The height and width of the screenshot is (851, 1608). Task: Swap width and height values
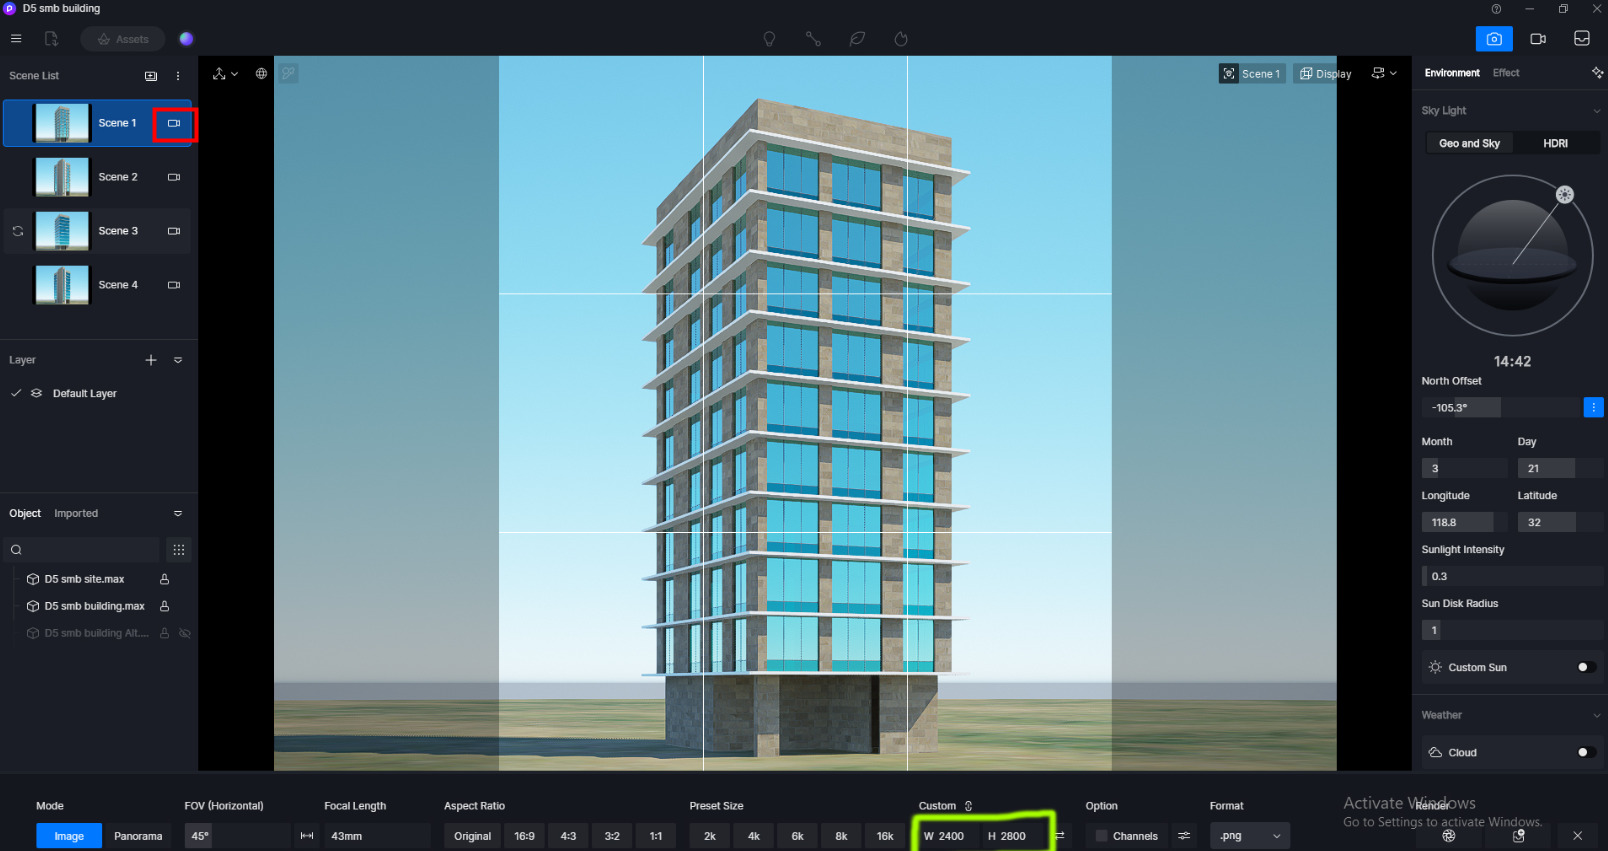pyautogui.click(x=1060, y=836)
